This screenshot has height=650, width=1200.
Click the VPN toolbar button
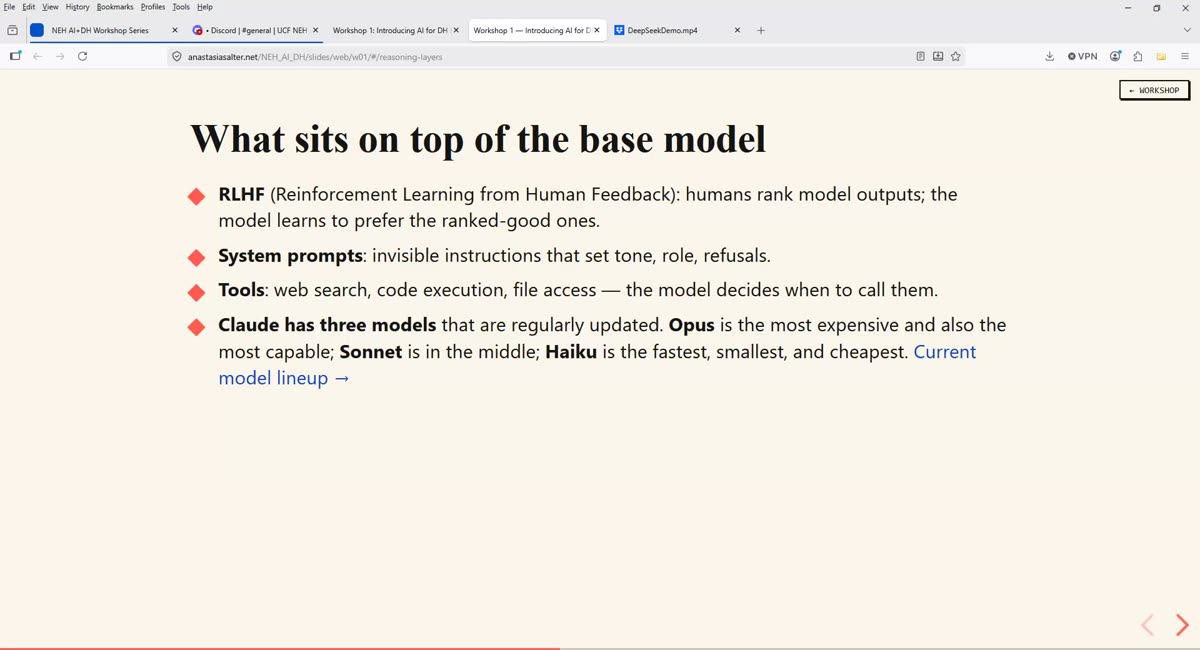pyautogui.click(x=1082, y=56)
